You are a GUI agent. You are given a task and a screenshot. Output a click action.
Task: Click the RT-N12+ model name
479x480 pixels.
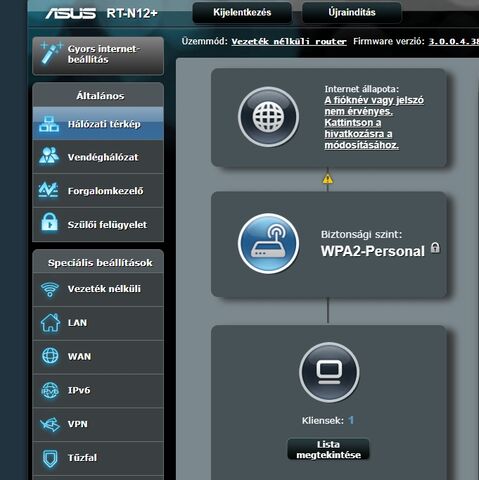click(x=132, y=13)
